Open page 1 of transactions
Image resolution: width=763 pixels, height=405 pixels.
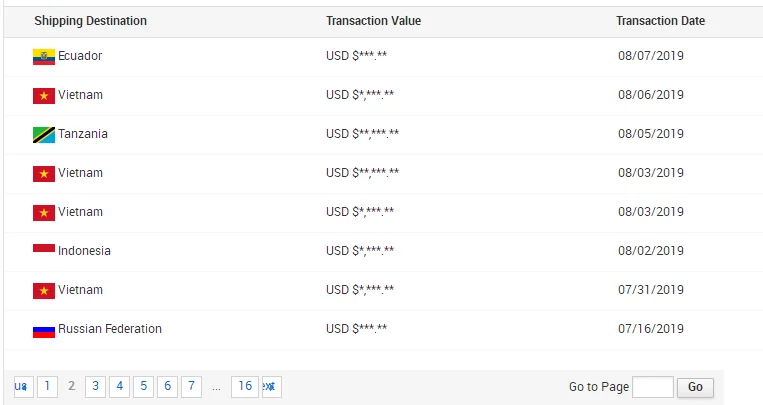point(47,386)
